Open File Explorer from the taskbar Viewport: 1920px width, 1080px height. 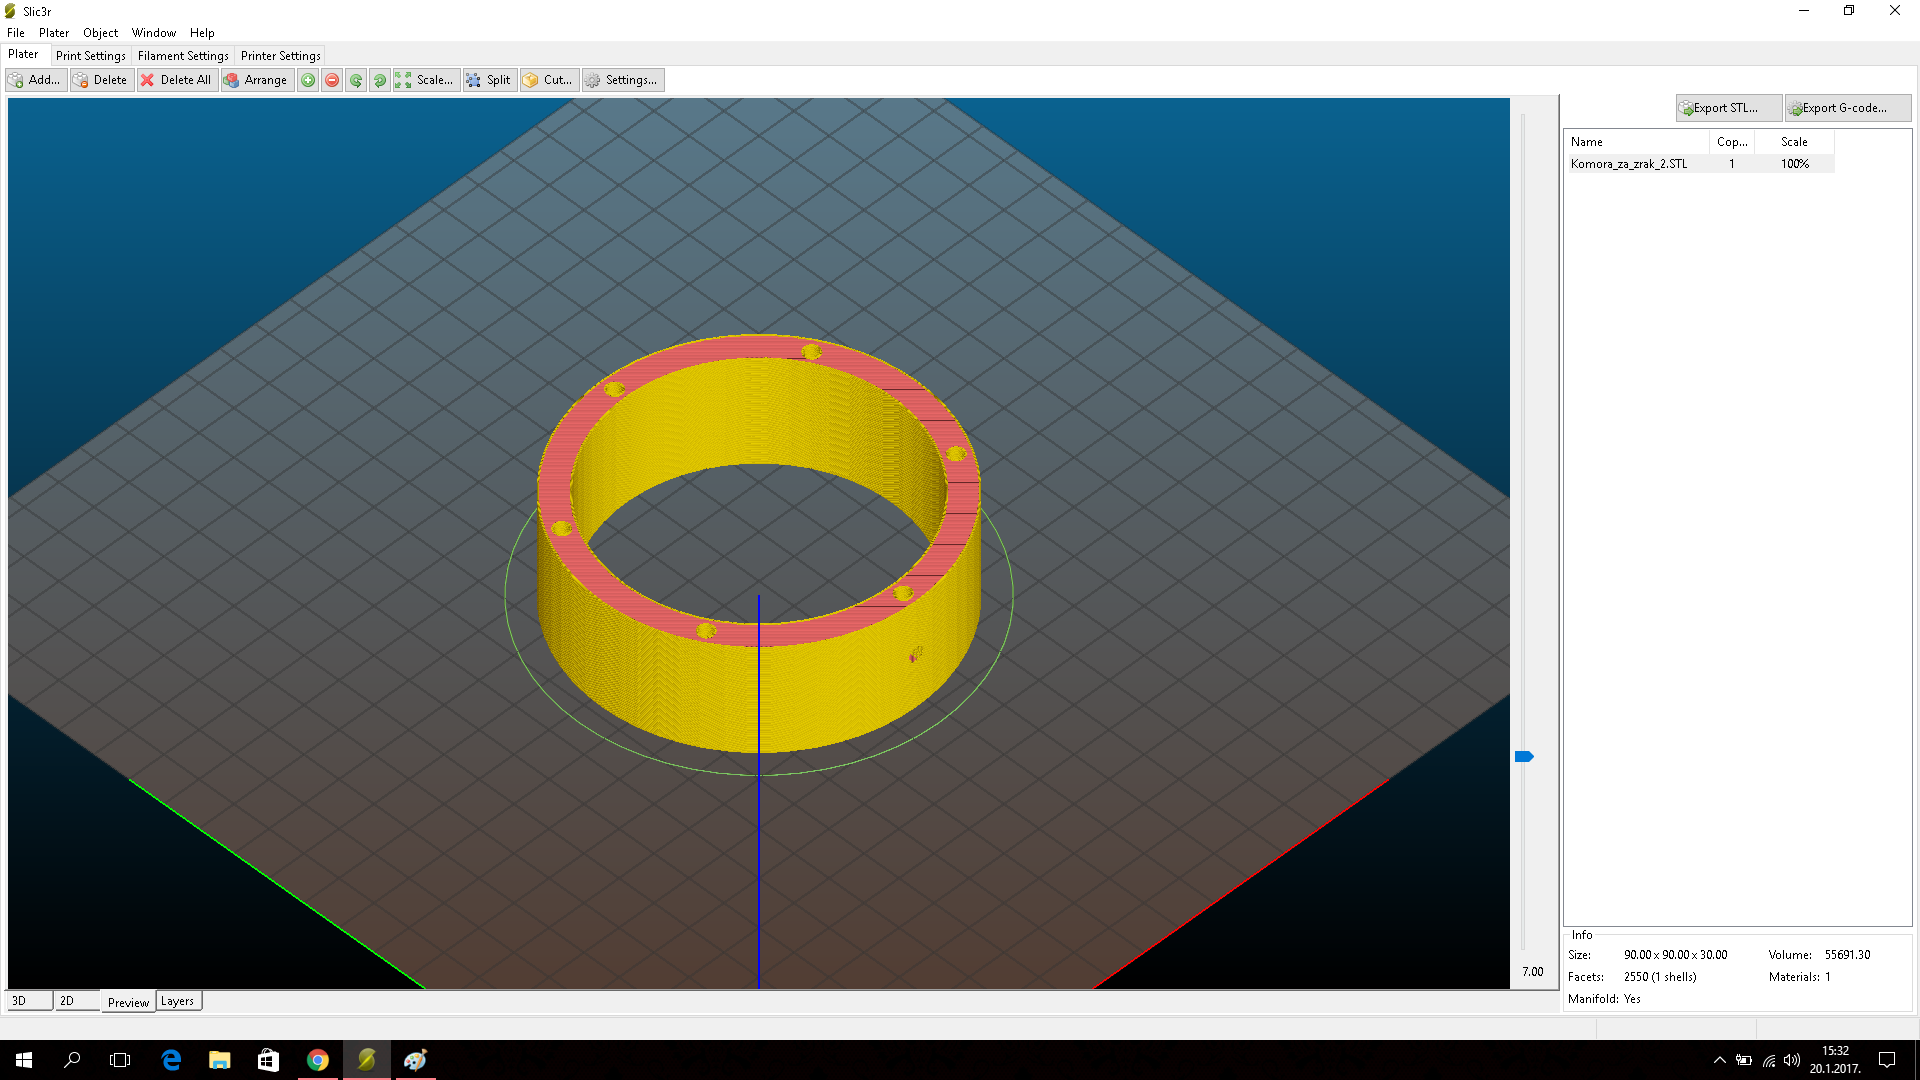(x=220, y=1060)
